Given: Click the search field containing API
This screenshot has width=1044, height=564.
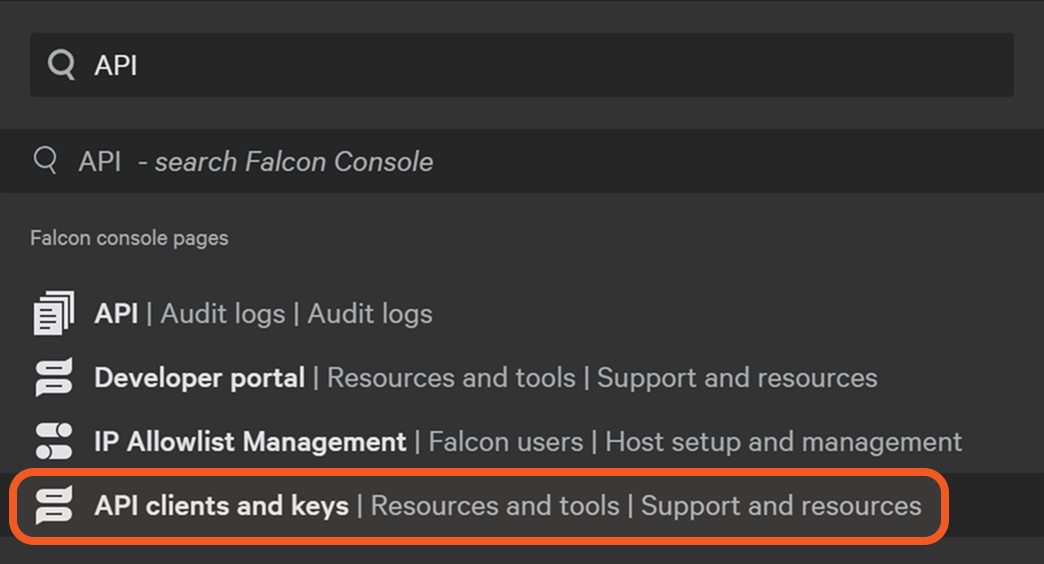Looking at the screenshot, I should click(x=520, y=65).
